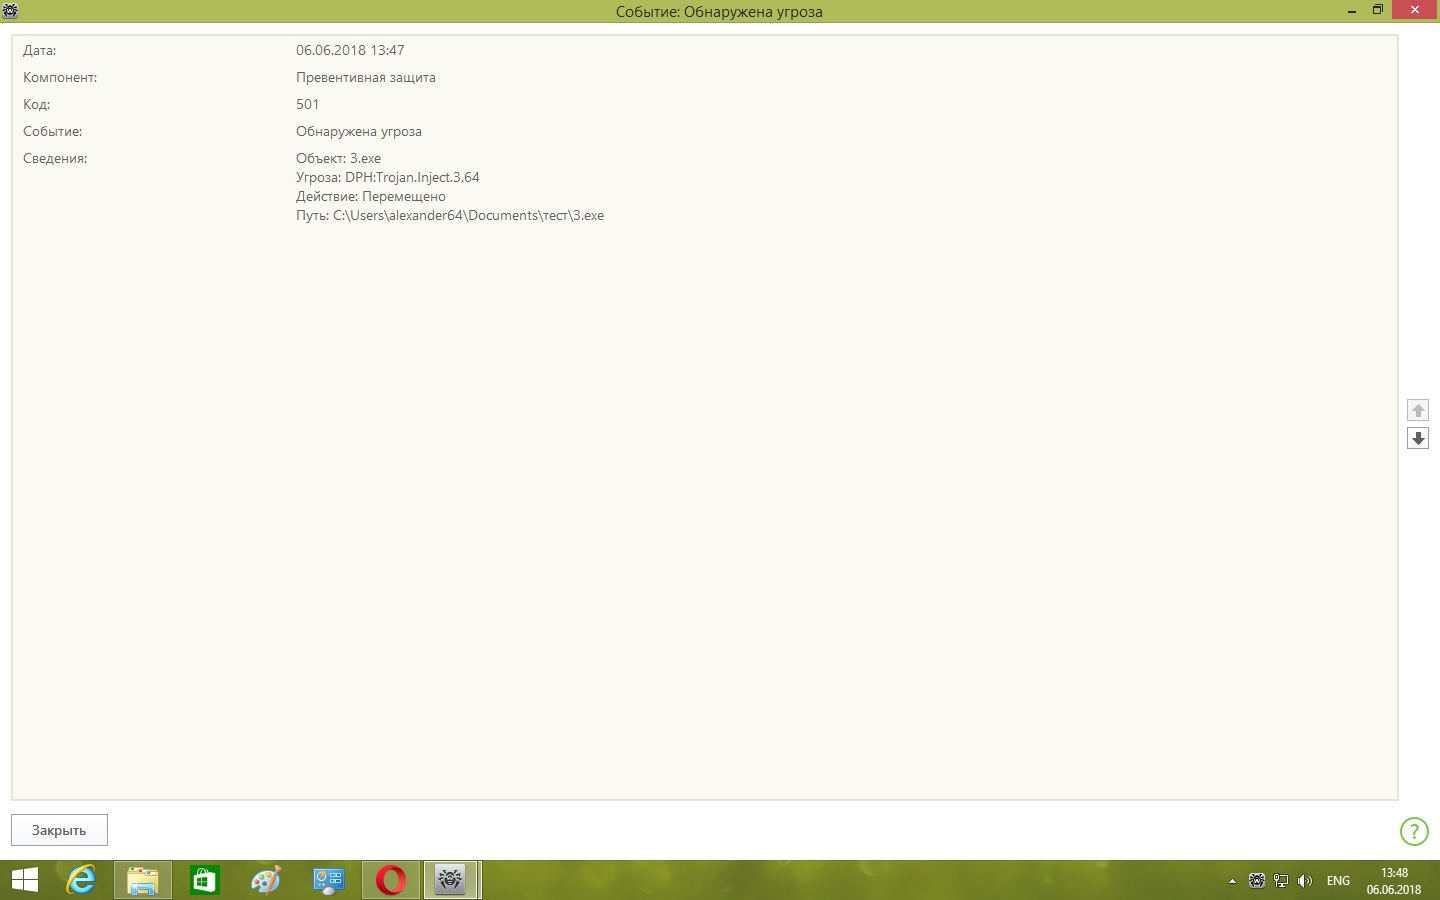The image size is (1440, 900).
Task: Click the Сведения: label
Action: (x=55, y=158)
